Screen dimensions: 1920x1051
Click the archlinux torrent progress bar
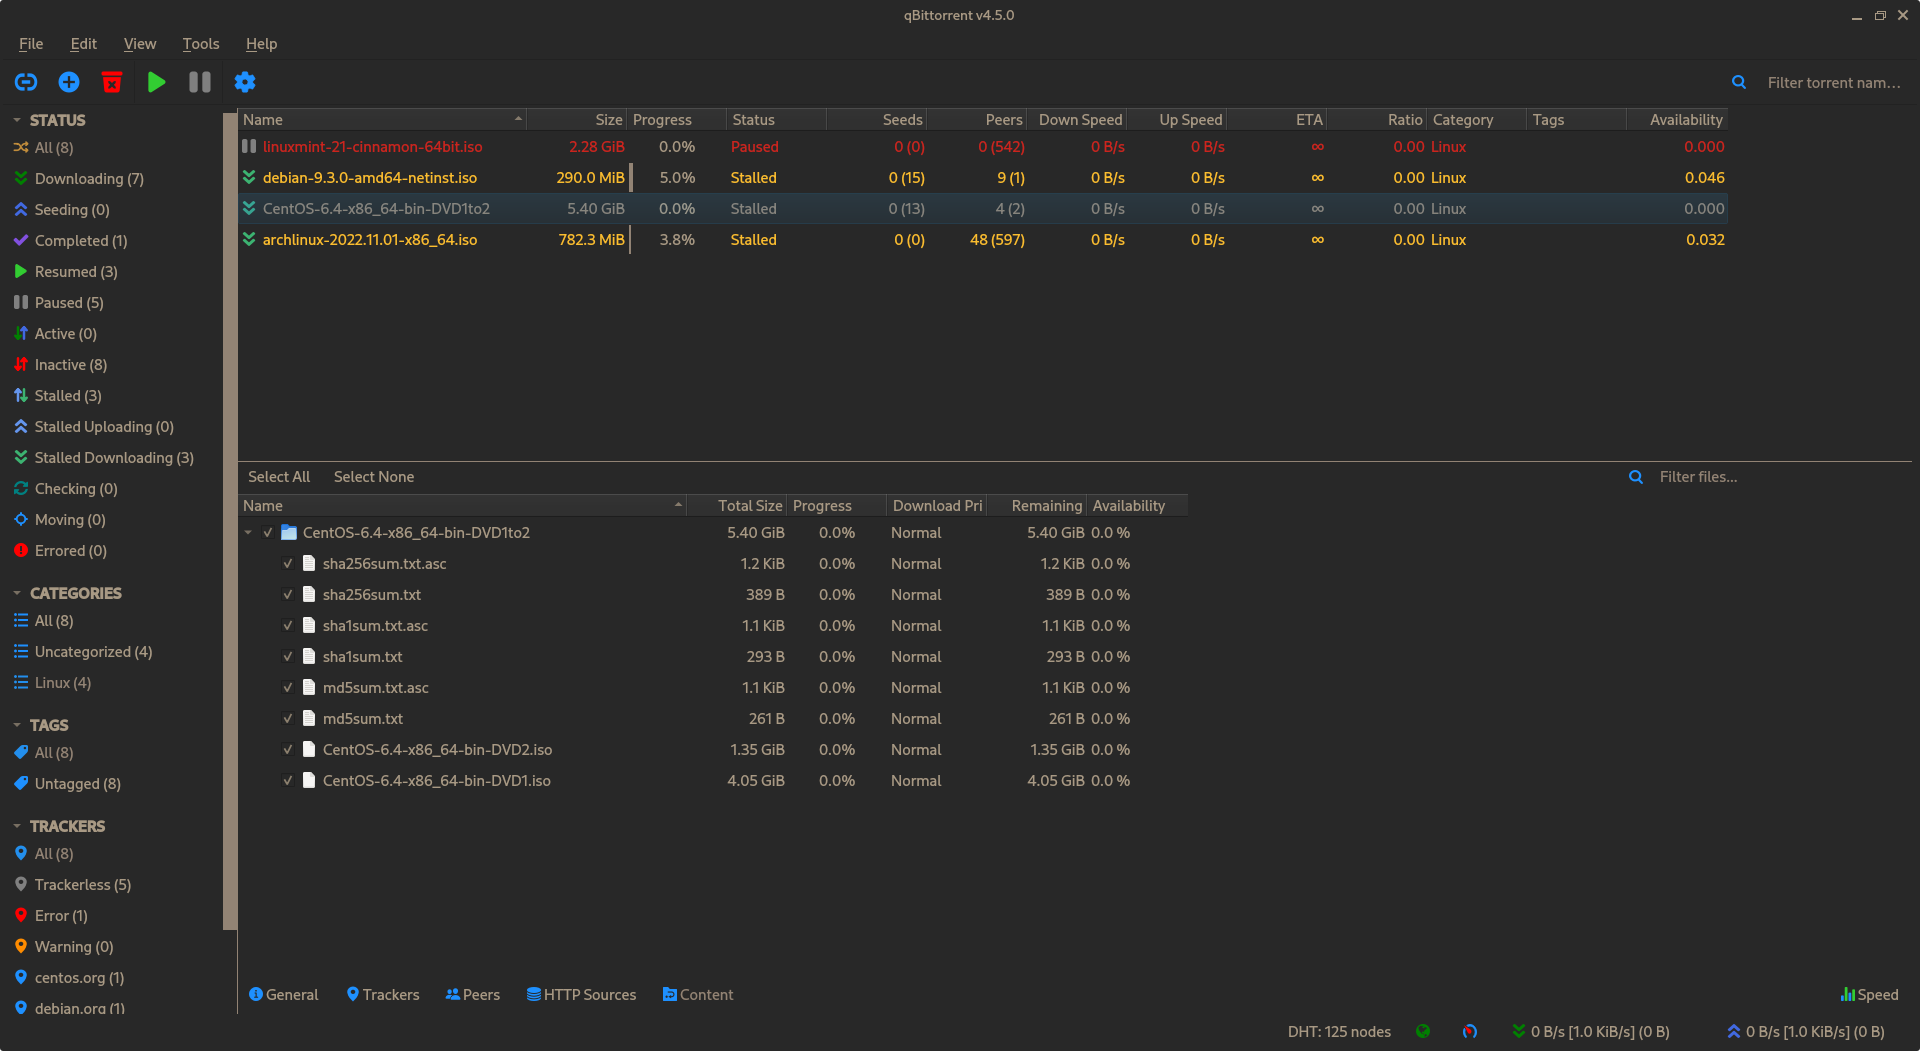(x=677, y=239)
